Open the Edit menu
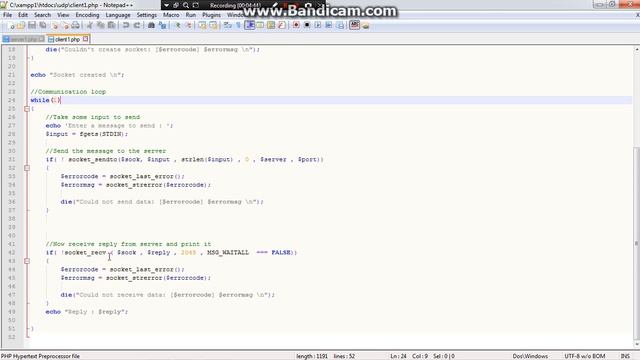The image size is (640, 360). [x=23, y=15]
